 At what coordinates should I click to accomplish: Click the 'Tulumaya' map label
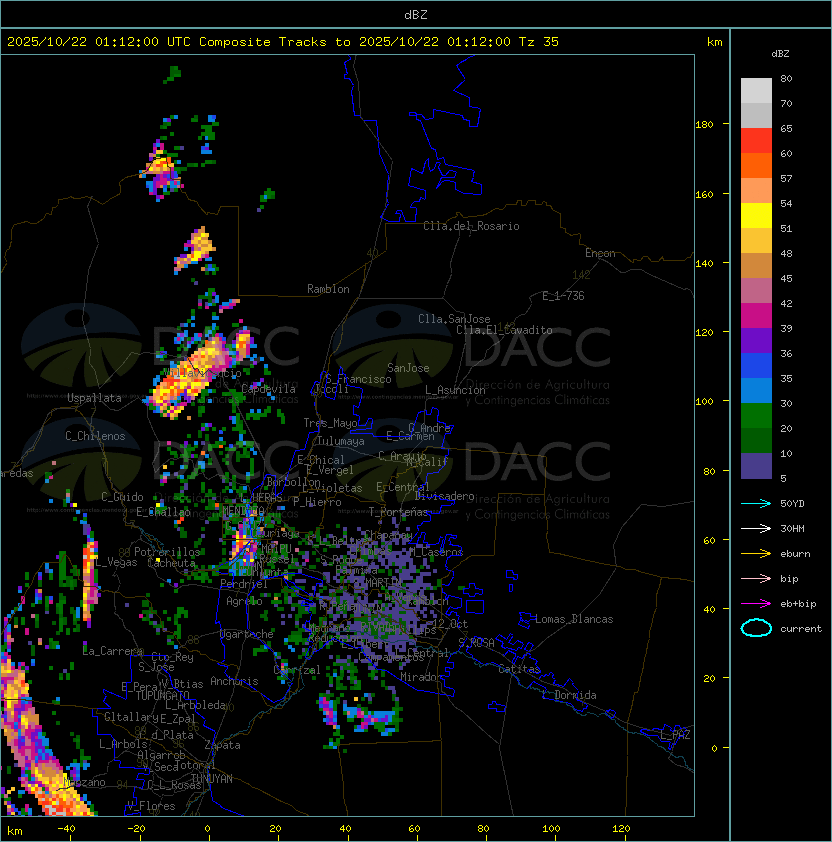(x=341, y=441)
